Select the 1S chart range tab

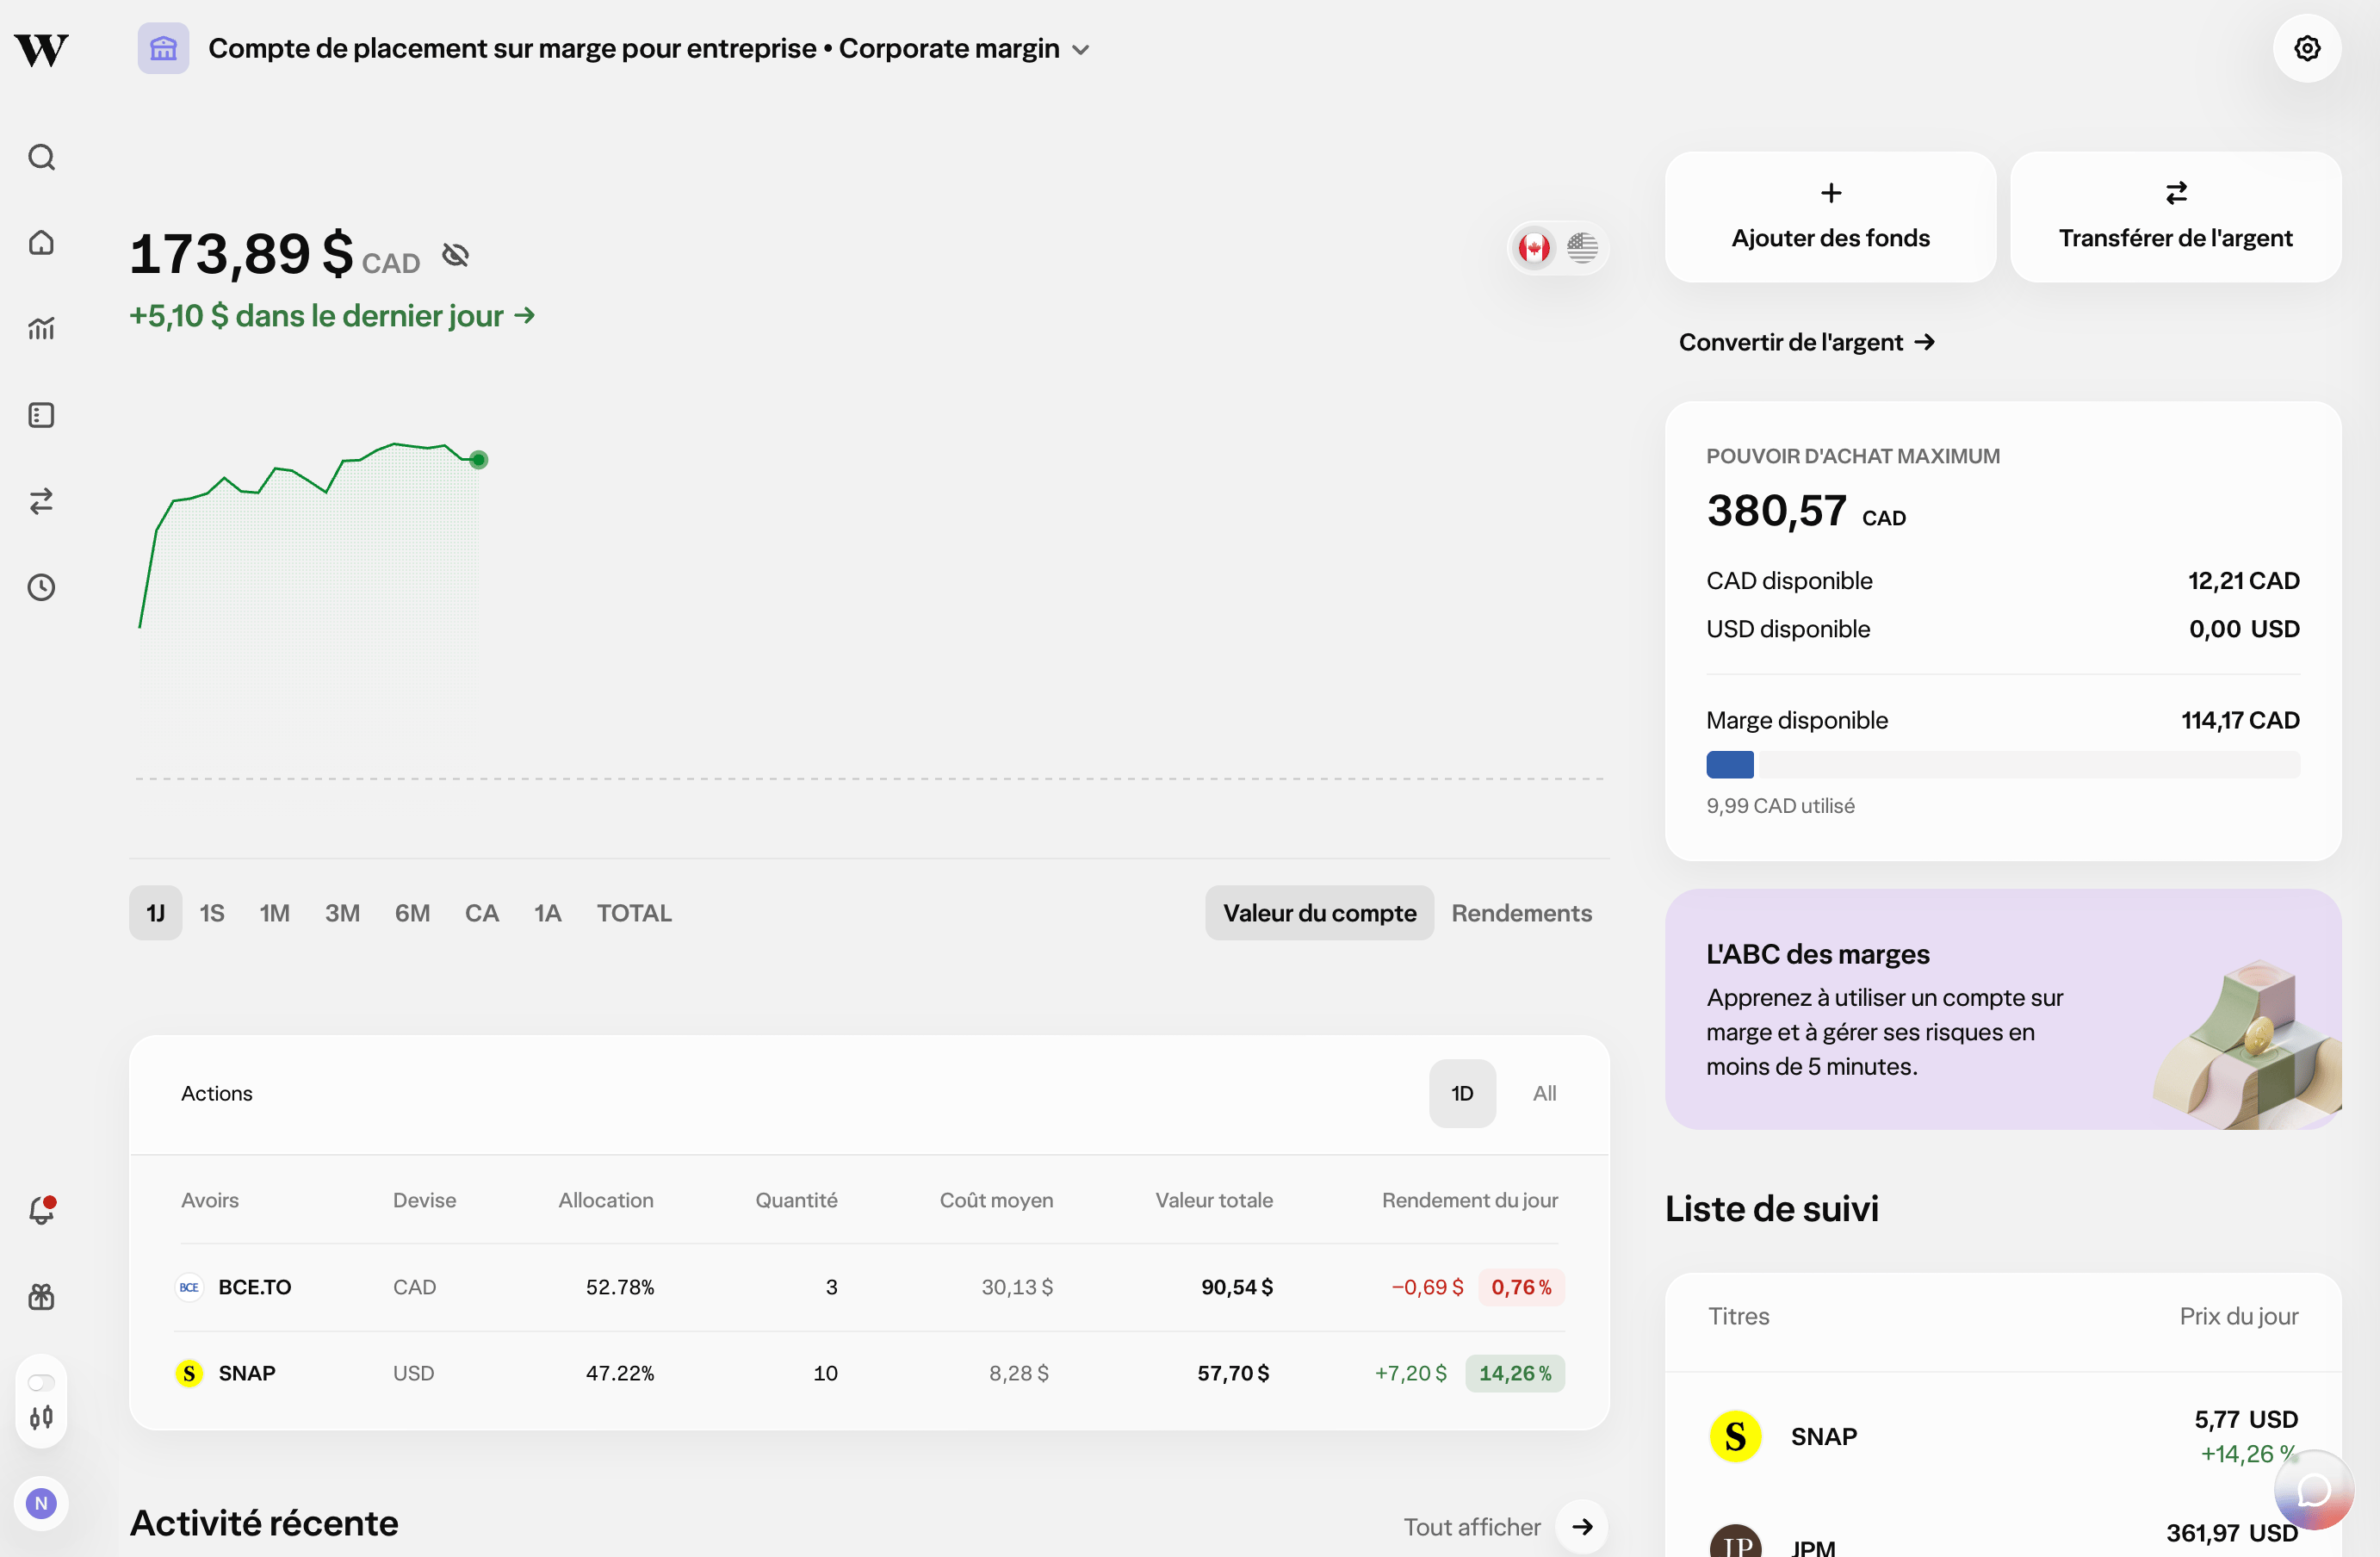(x=212, y=913)
